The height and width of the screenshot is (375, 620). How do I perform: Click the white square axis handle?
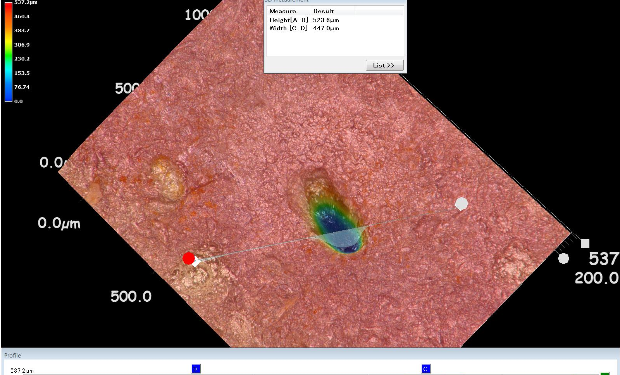pos(585,243)
